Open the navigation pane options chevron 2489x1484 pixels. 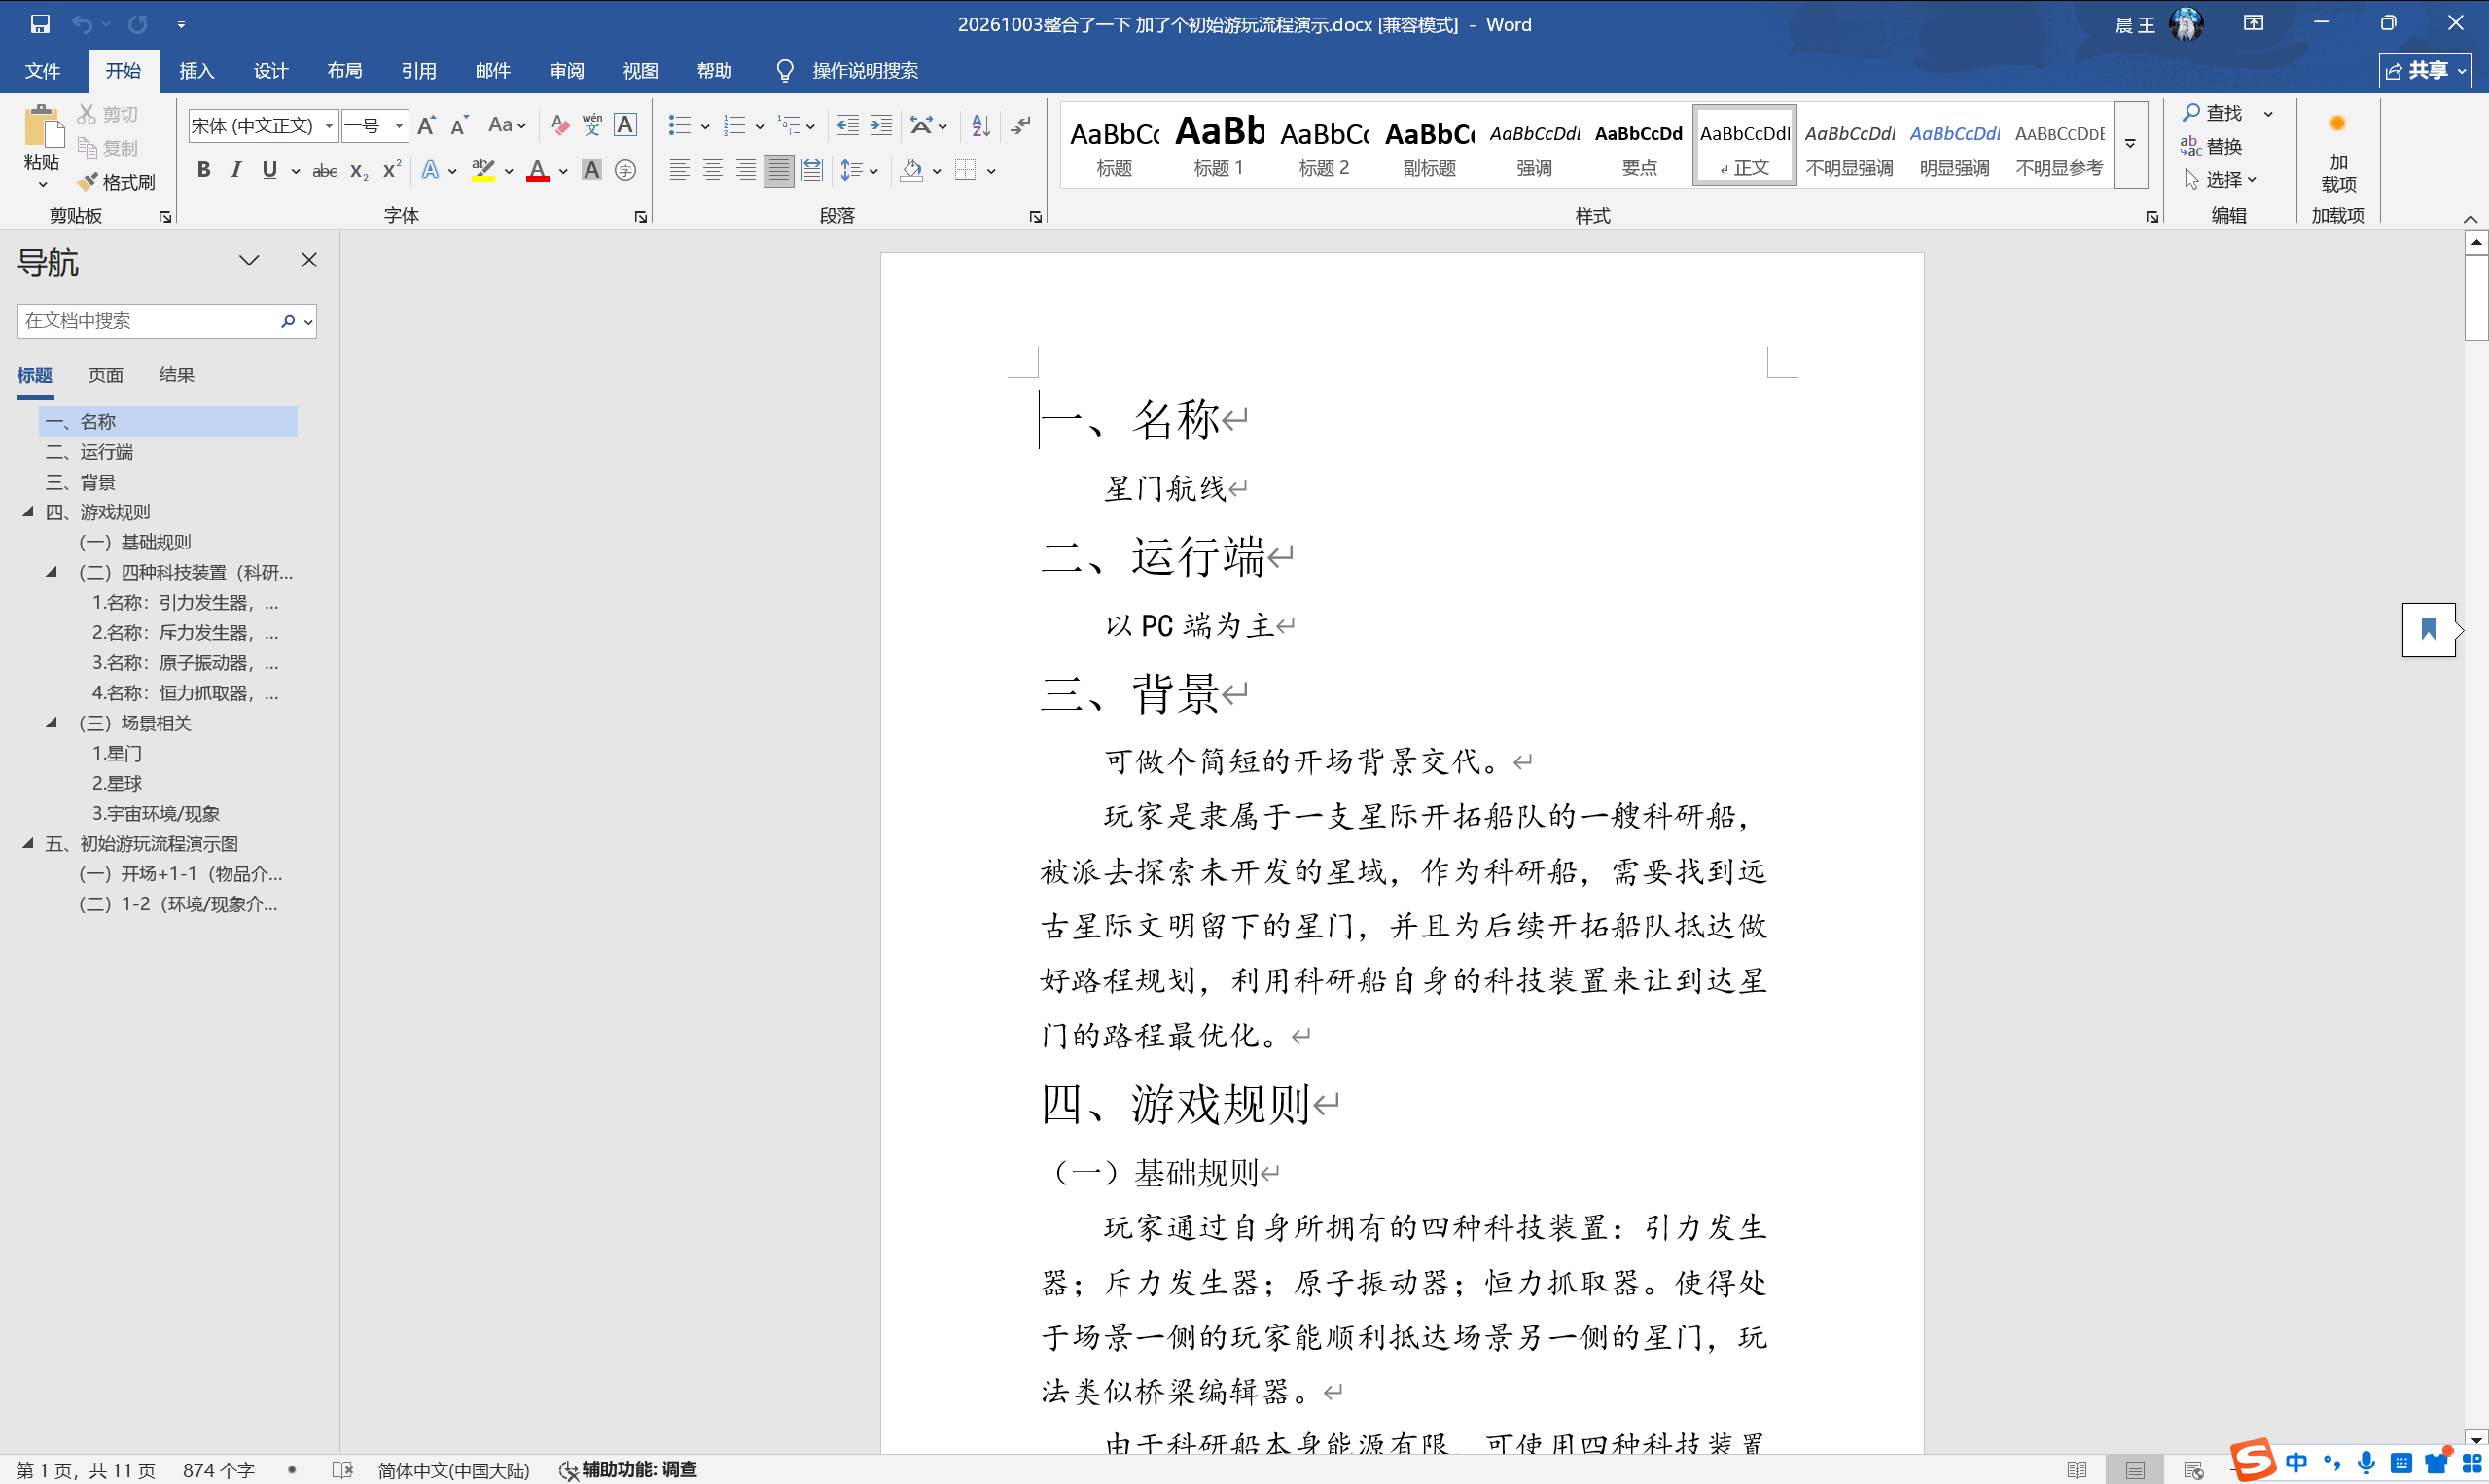click(x=249, y=260)
